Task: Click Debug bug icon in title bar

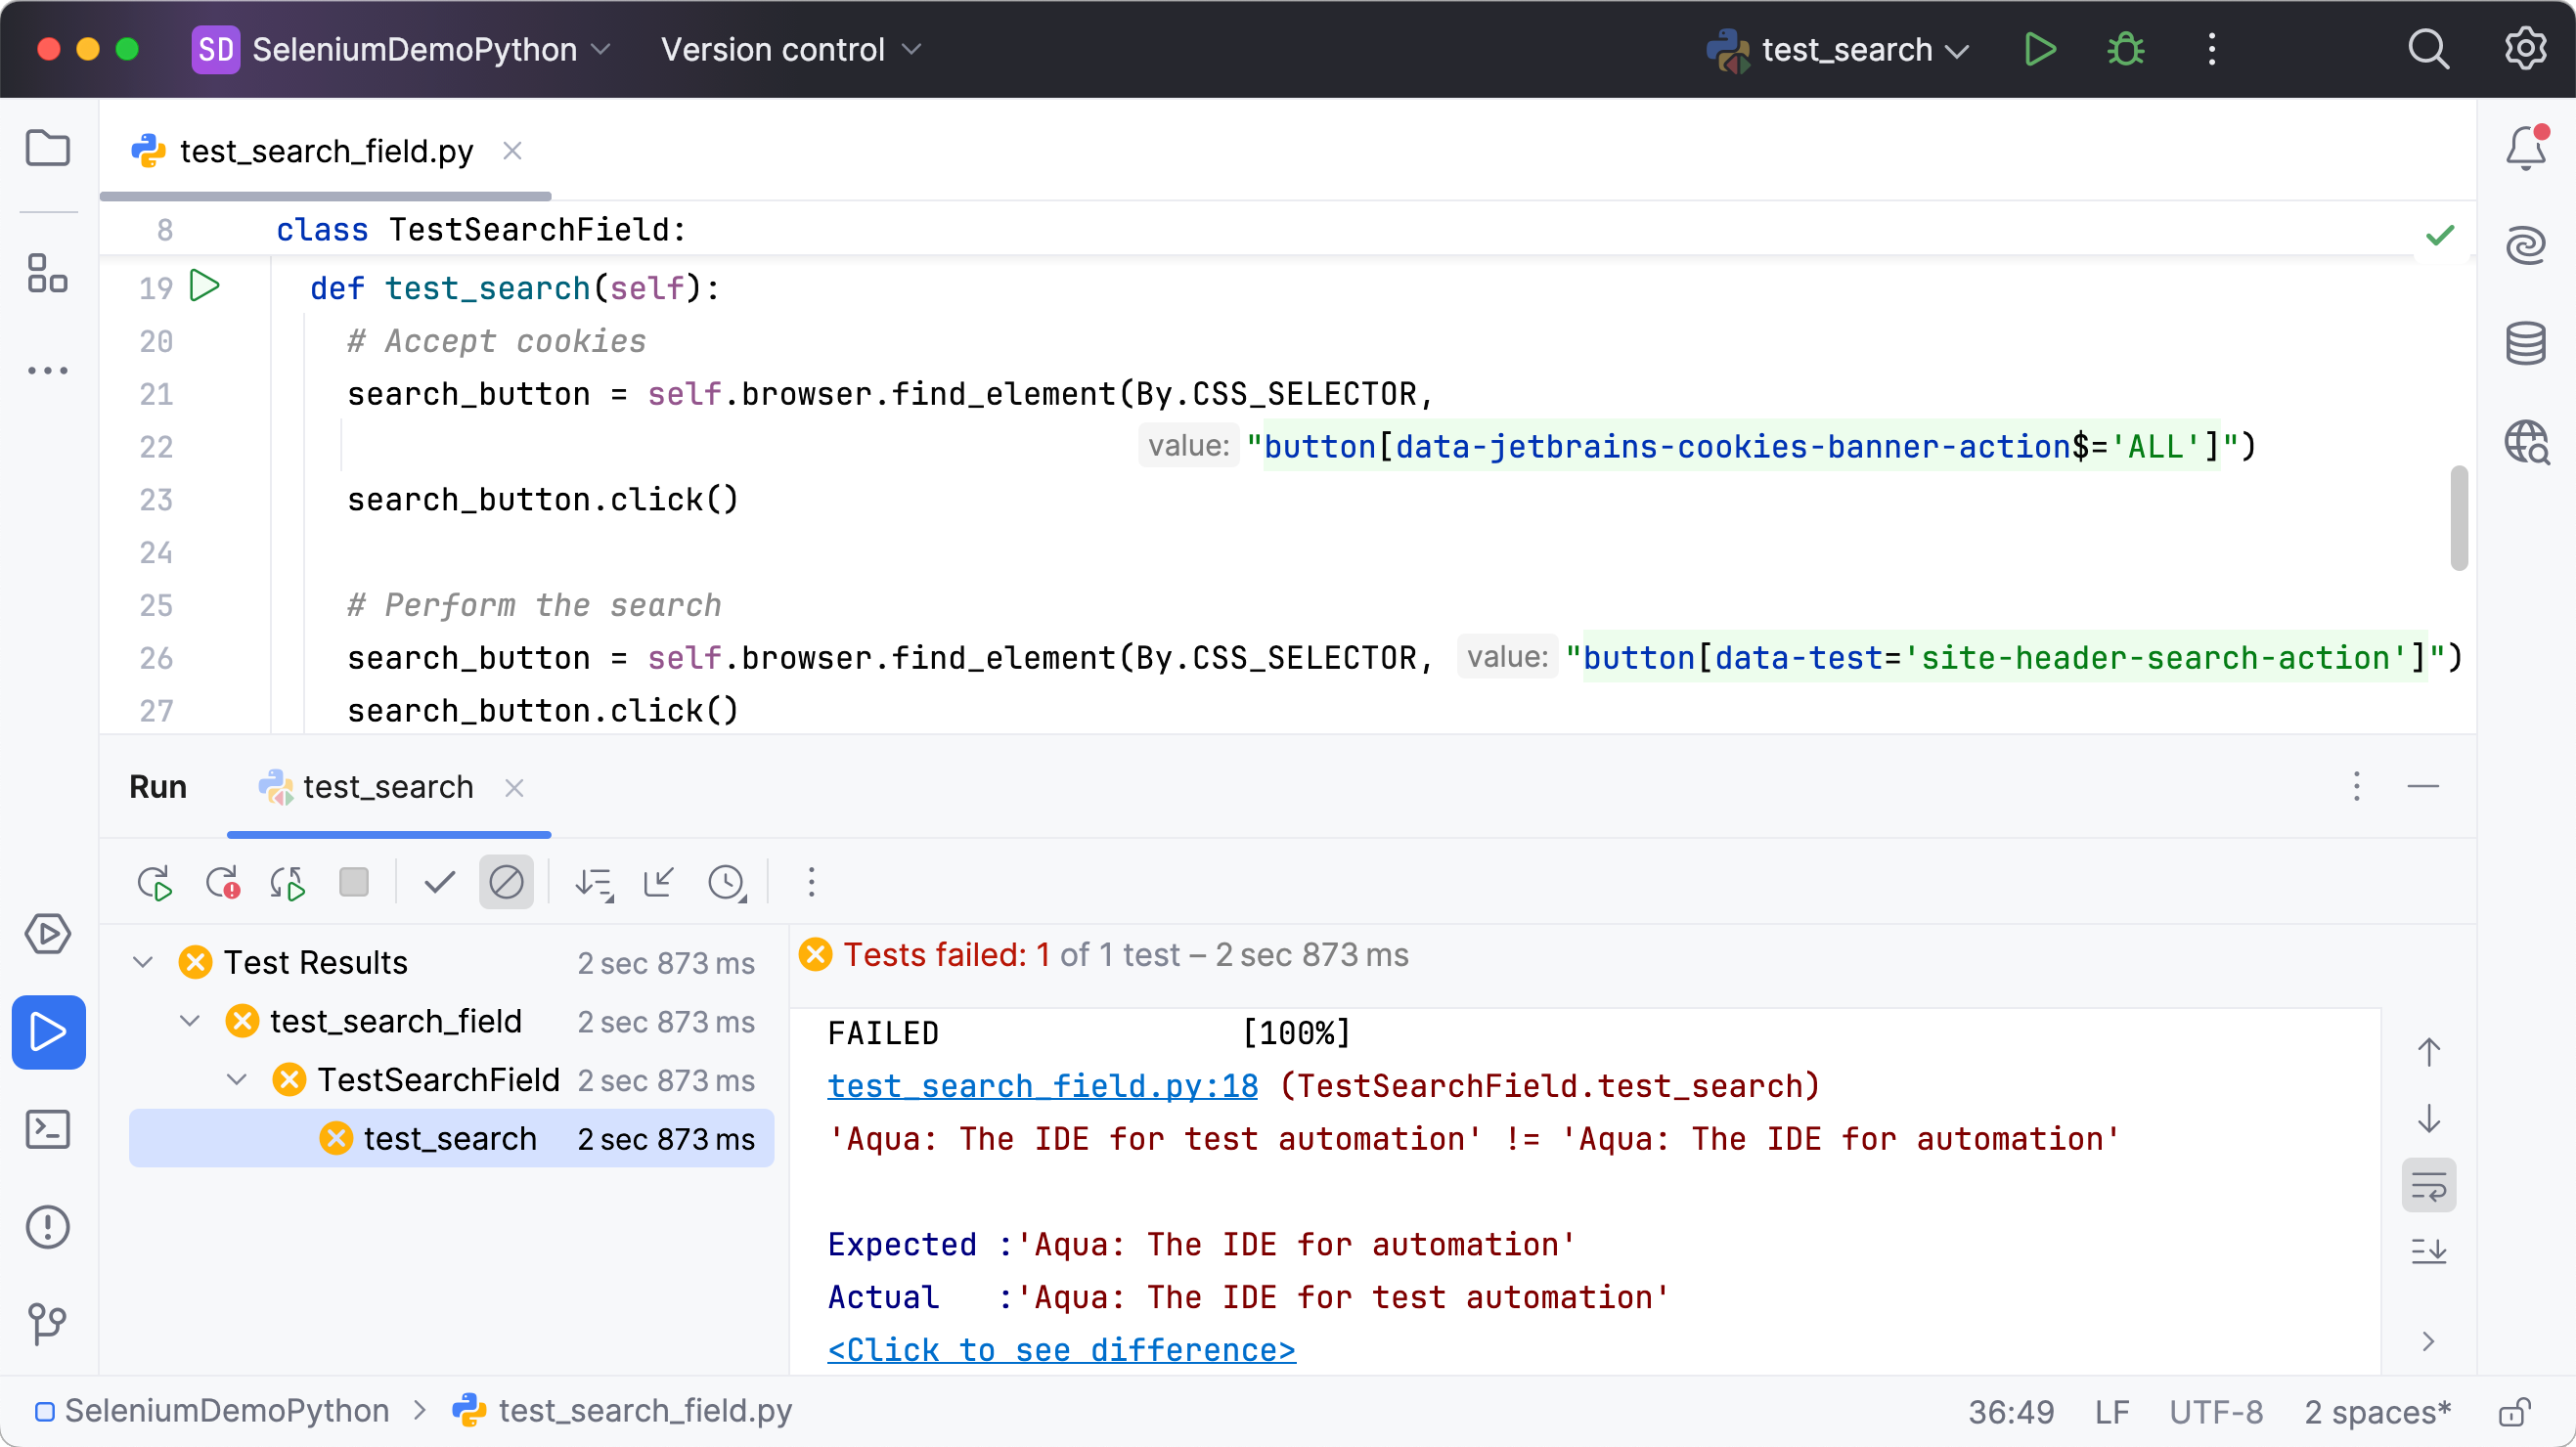Action: [2125, 49]
